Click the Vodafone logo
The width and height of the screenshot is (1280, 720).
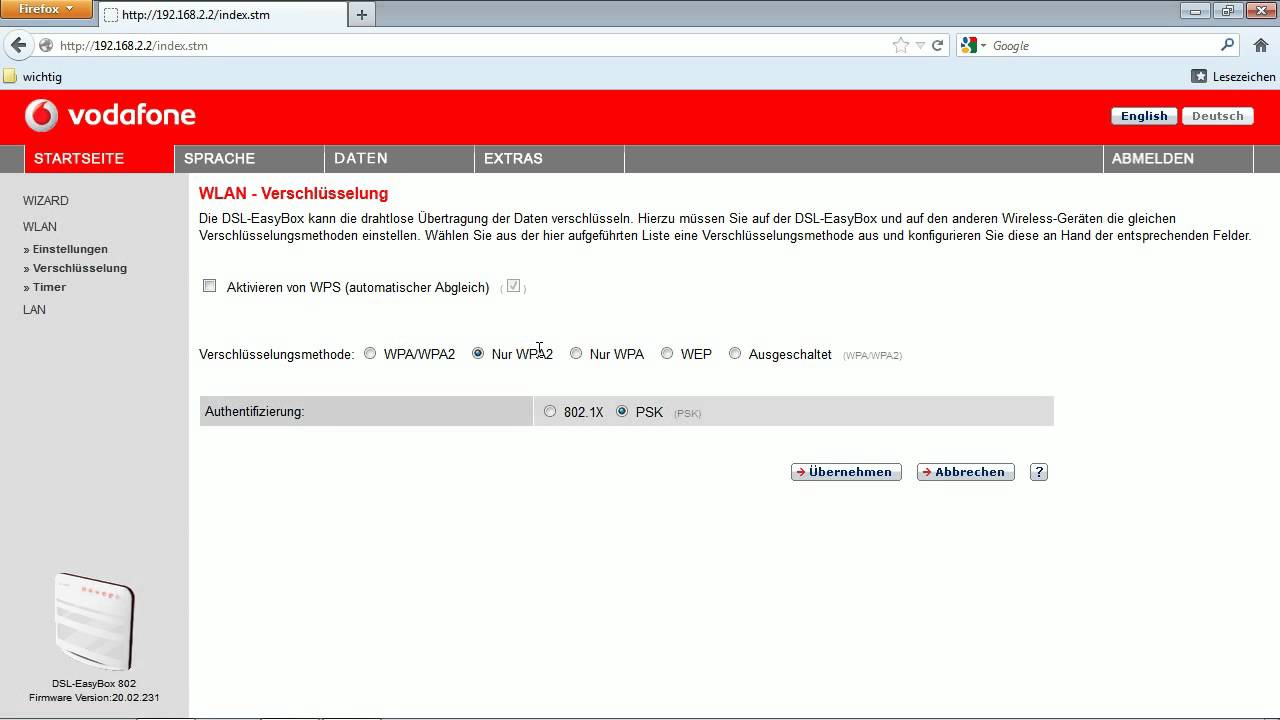pos(110,116)
